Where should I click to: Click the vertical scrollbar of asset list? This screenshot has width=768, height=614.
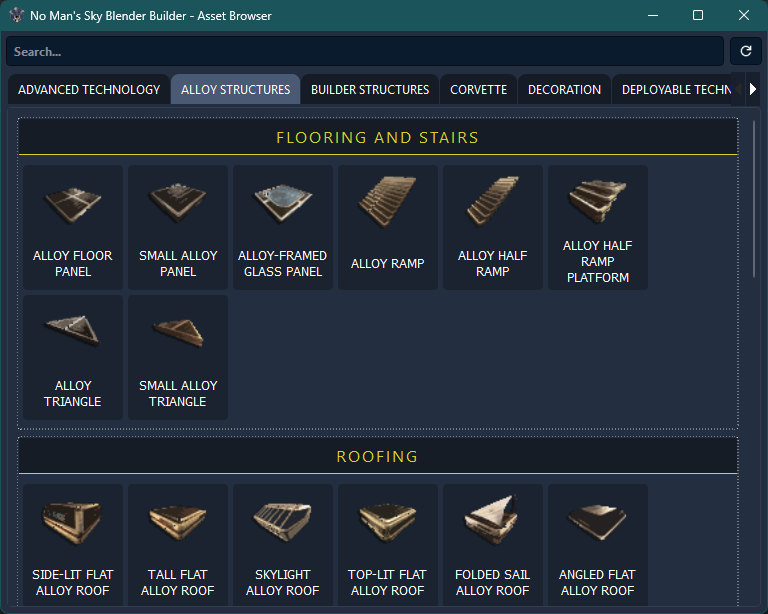coord(754,199)
